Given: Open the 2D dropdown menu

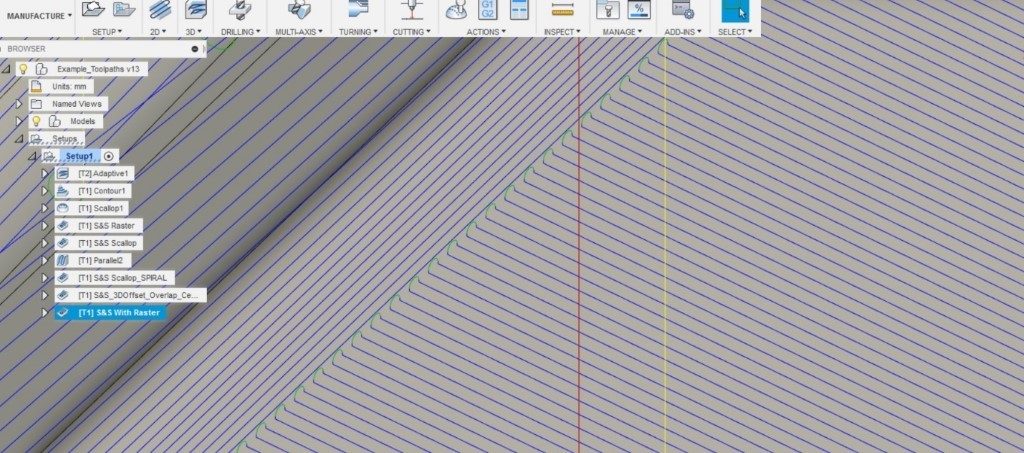Looking at the screenshot, I should point(159,31).
